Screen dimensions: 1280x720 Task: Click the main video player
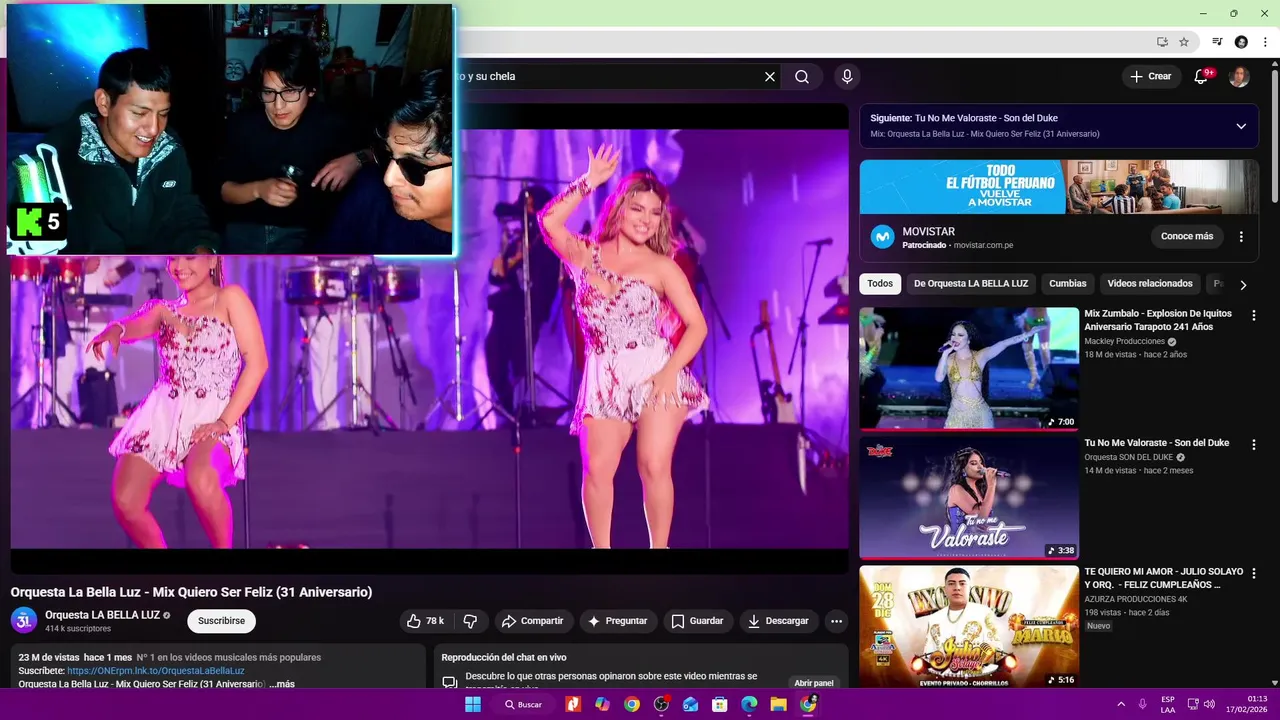pyautogui.click(x=429, y=340)
